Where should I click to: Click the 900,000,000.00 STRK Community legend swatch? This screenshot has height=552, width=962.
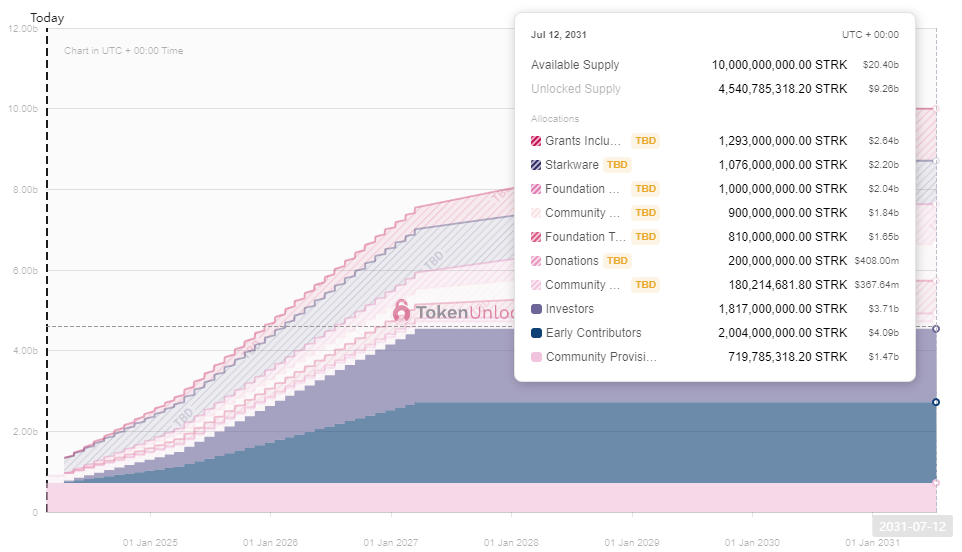tap(537, 213)
